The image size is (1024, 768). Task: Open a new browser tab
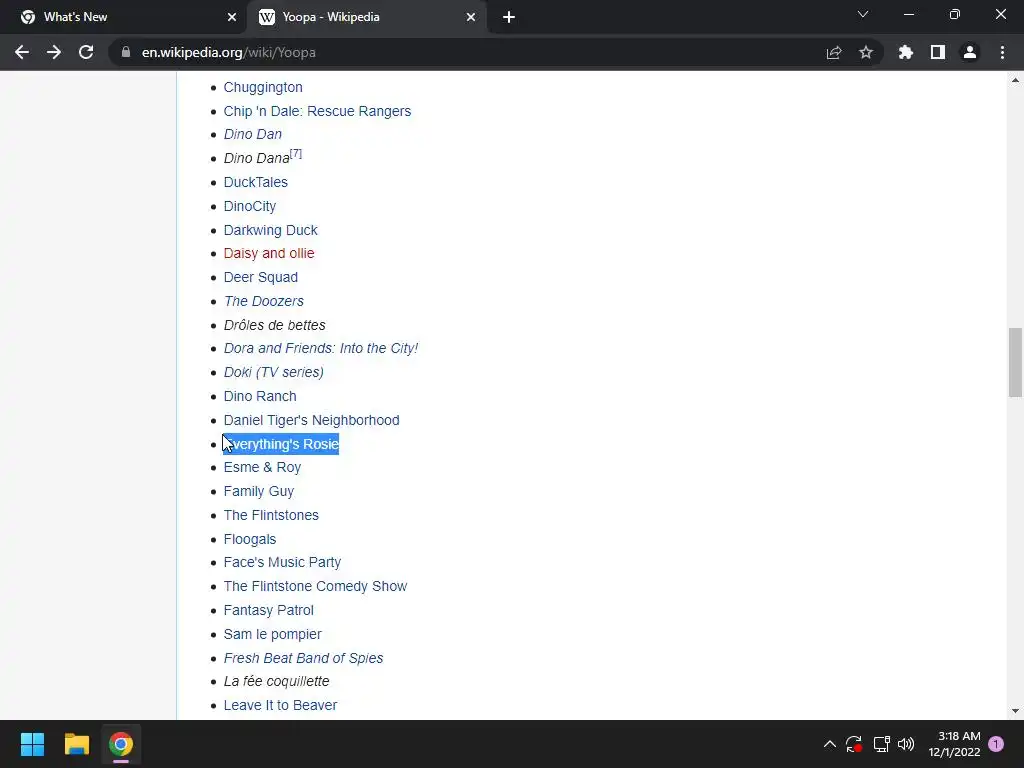pyautogui.click(x=509, y=17)
